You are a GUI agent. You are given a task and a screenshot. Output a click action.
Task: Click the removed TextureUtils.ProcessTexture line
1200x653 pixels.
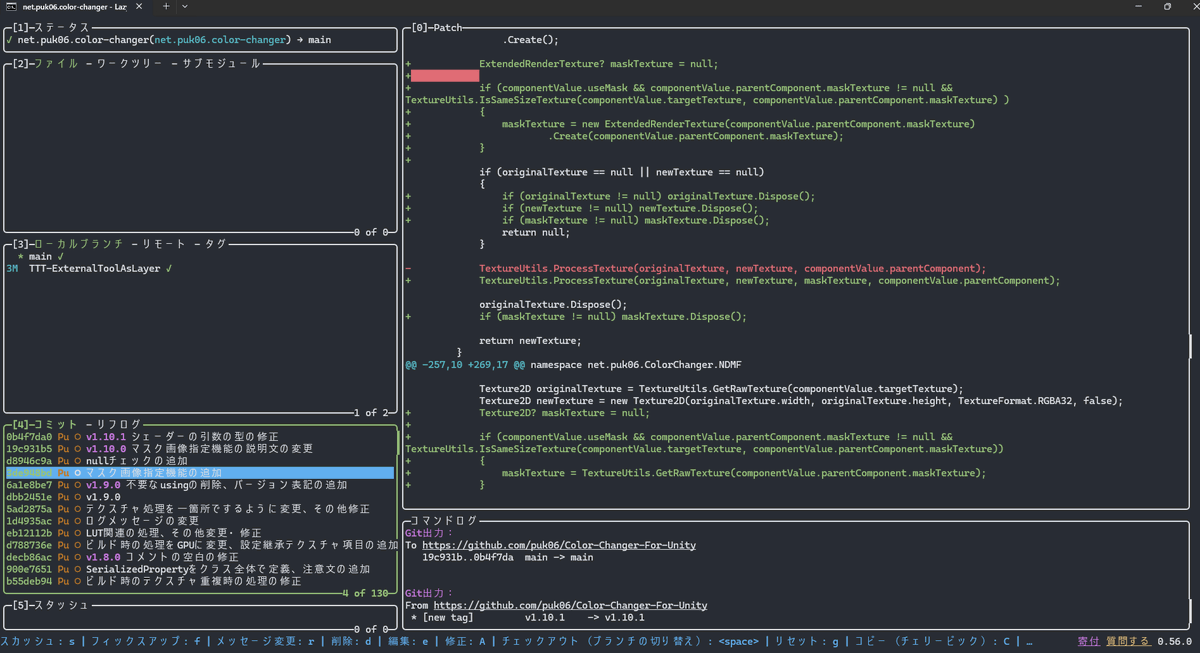tap(732, 268)
